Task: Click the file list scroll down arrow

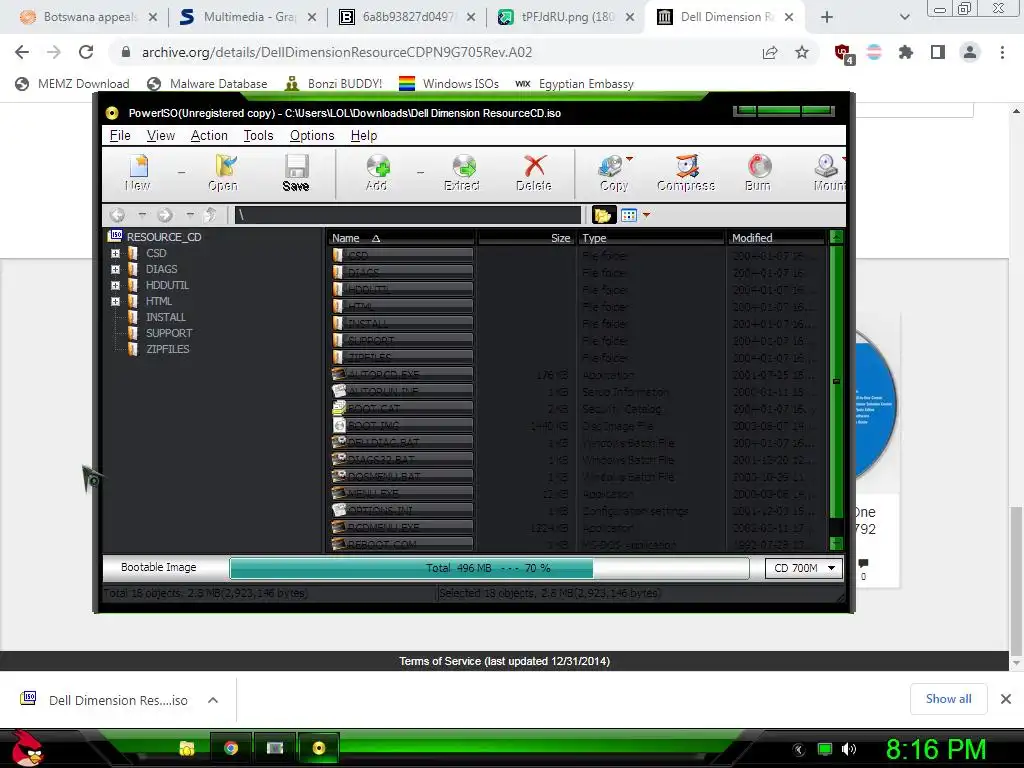Action: pyautogui.click(x=836, y=543)
